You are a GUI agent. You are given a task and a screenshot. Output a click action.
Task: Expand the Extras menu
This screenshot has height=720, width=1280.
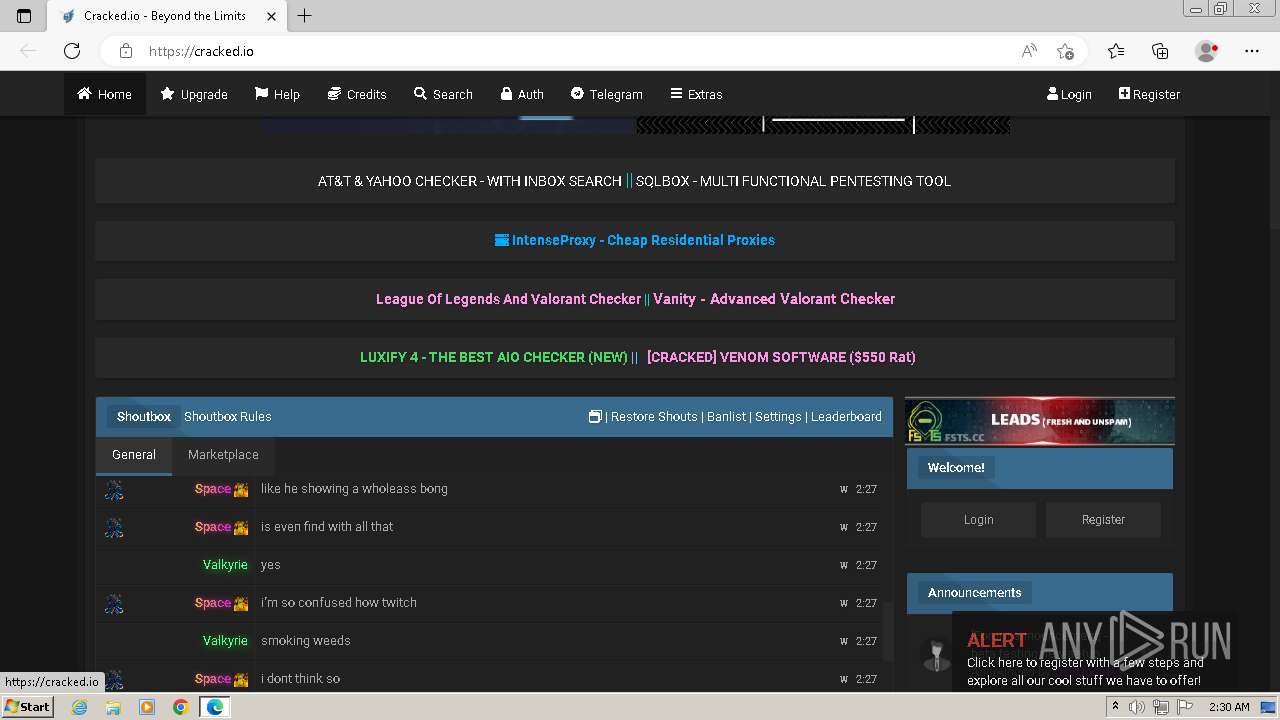(x=696, y=94)
